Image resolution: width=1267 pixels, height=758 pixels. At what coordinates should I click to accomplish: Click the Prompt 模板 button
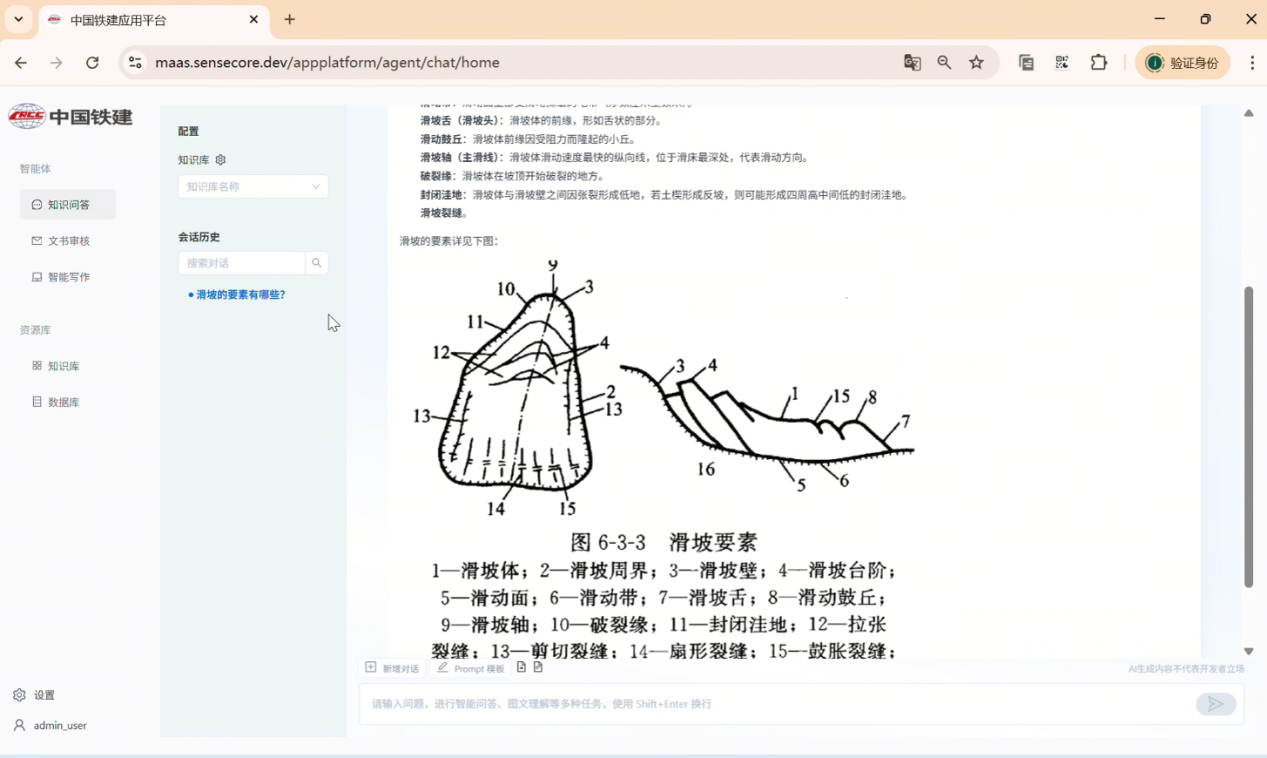[471, 668]
